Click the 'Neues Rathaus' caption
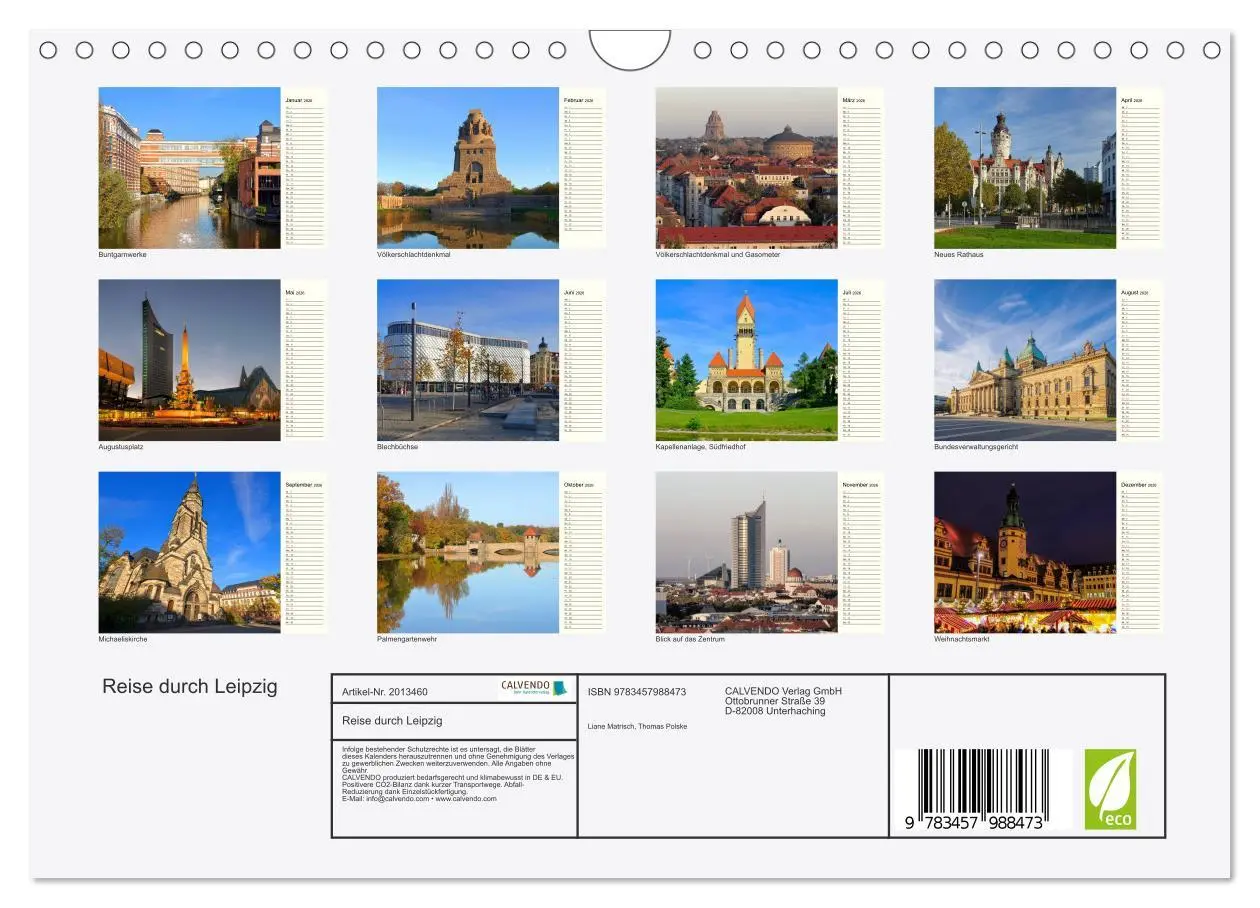The height and width of the screenshot is (908, 1260). click(x=959, y=255)
